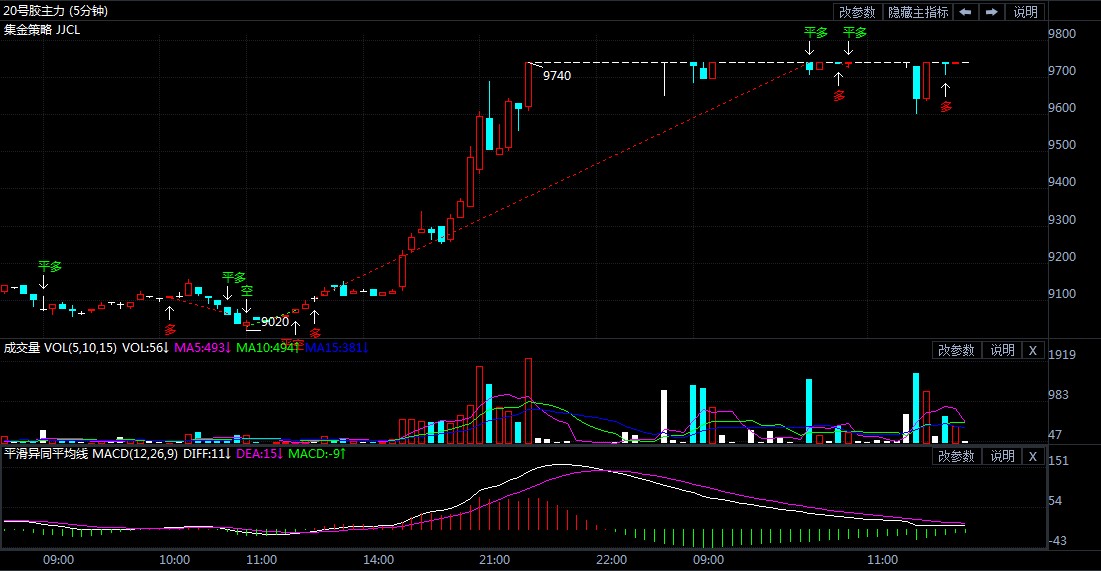
Task: Hide the main indicator via 隐藏主指标
Action: (x=918, y=12)
